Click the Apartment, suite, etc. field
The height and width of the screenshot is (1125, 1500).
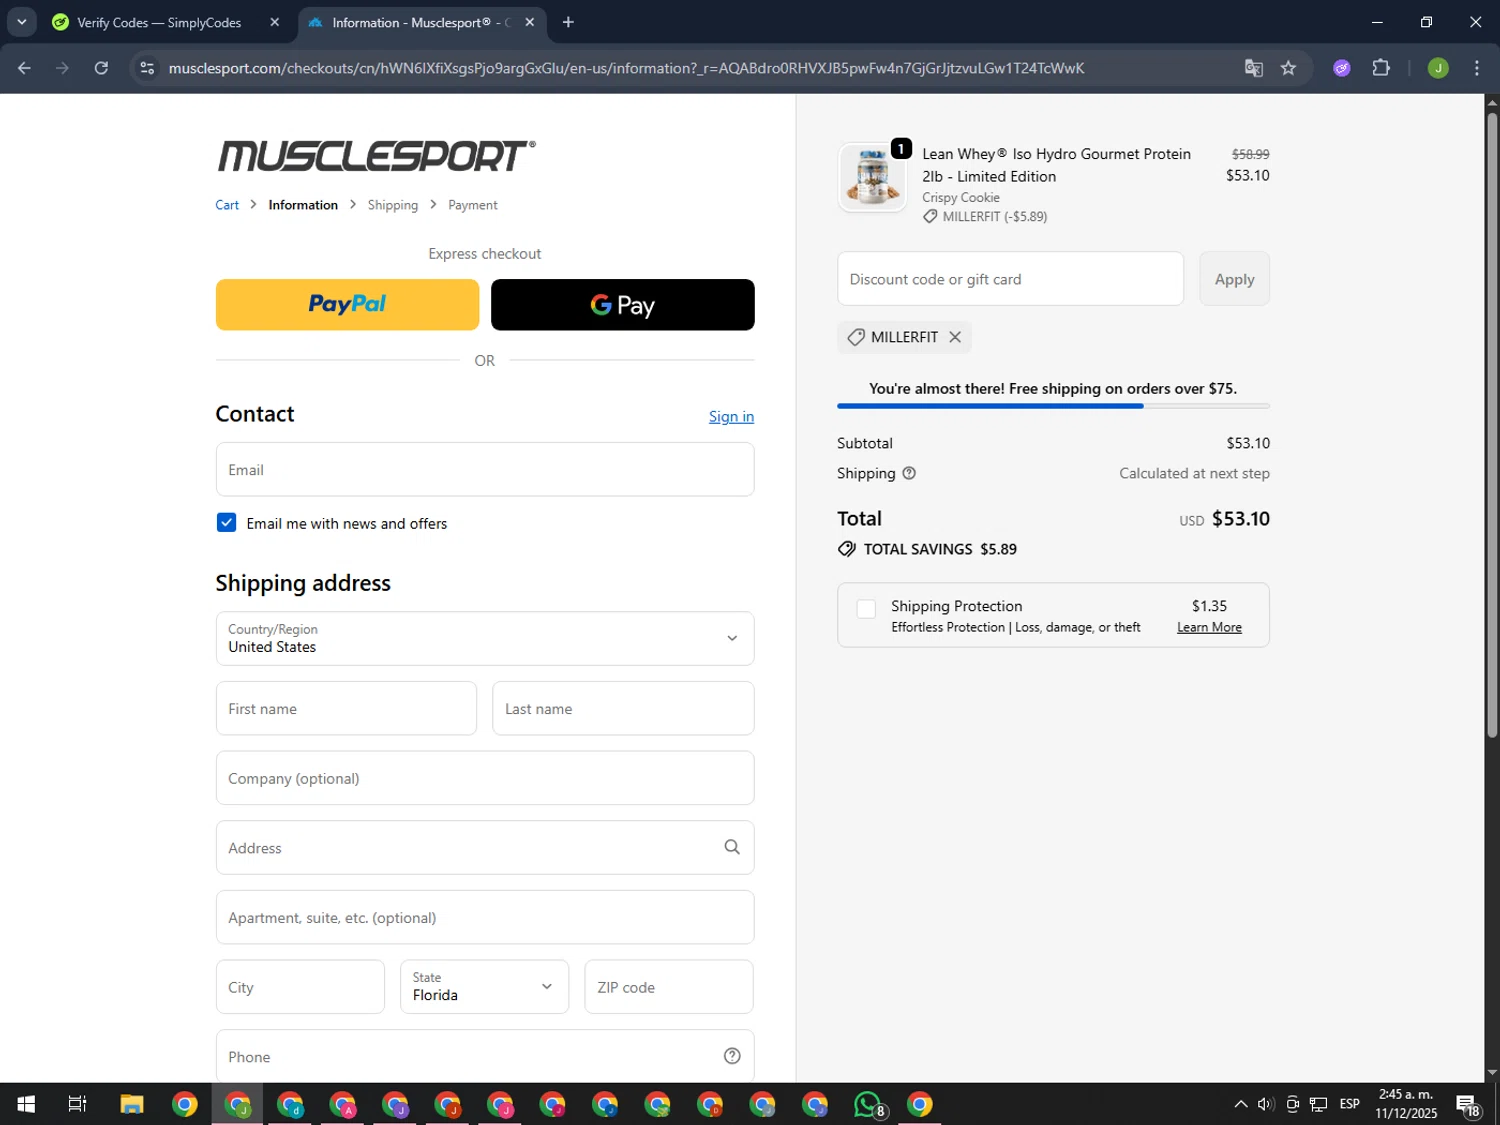click(485, 918)
